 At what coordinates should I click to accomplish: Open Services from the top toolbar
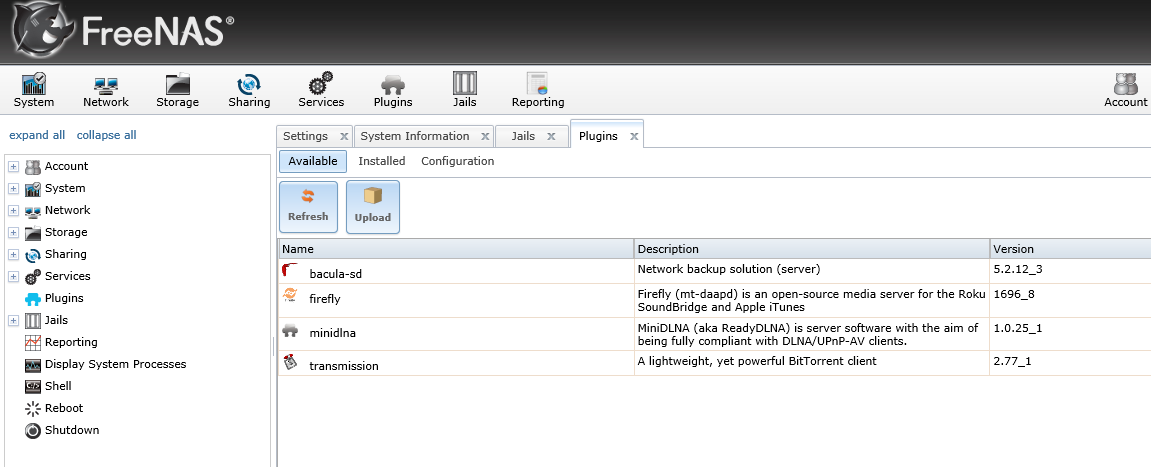click(321, 90)
